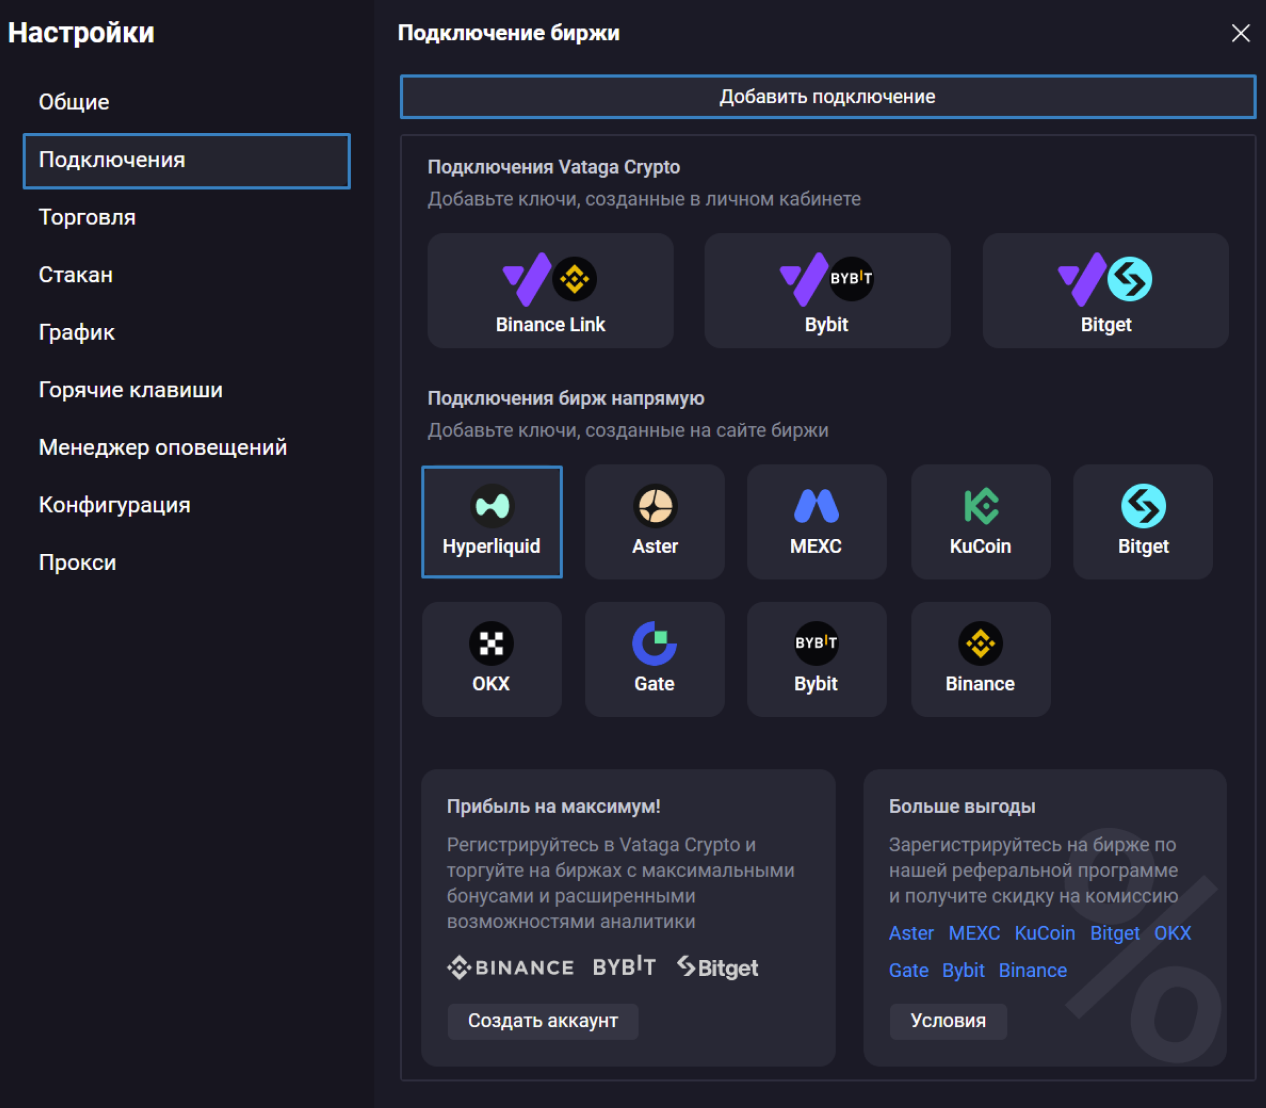Follow the Gate referral link

pyautogui.click(x=909, y=971)
